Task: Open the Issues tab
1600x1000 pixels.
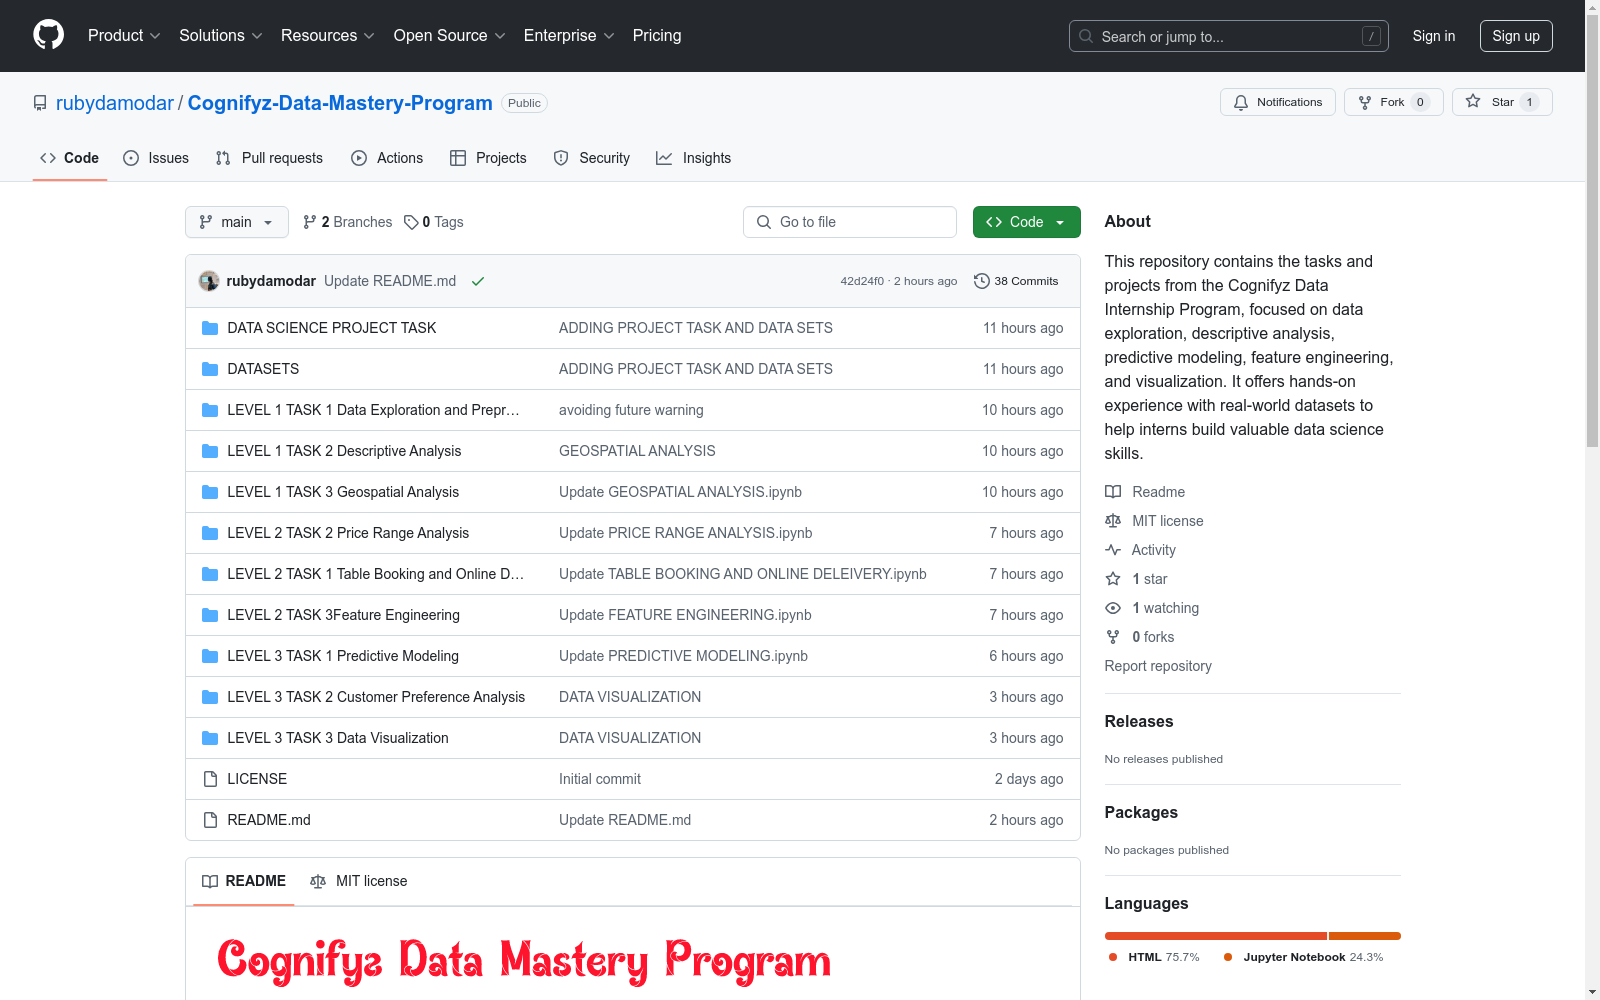Action: [156, 158]
